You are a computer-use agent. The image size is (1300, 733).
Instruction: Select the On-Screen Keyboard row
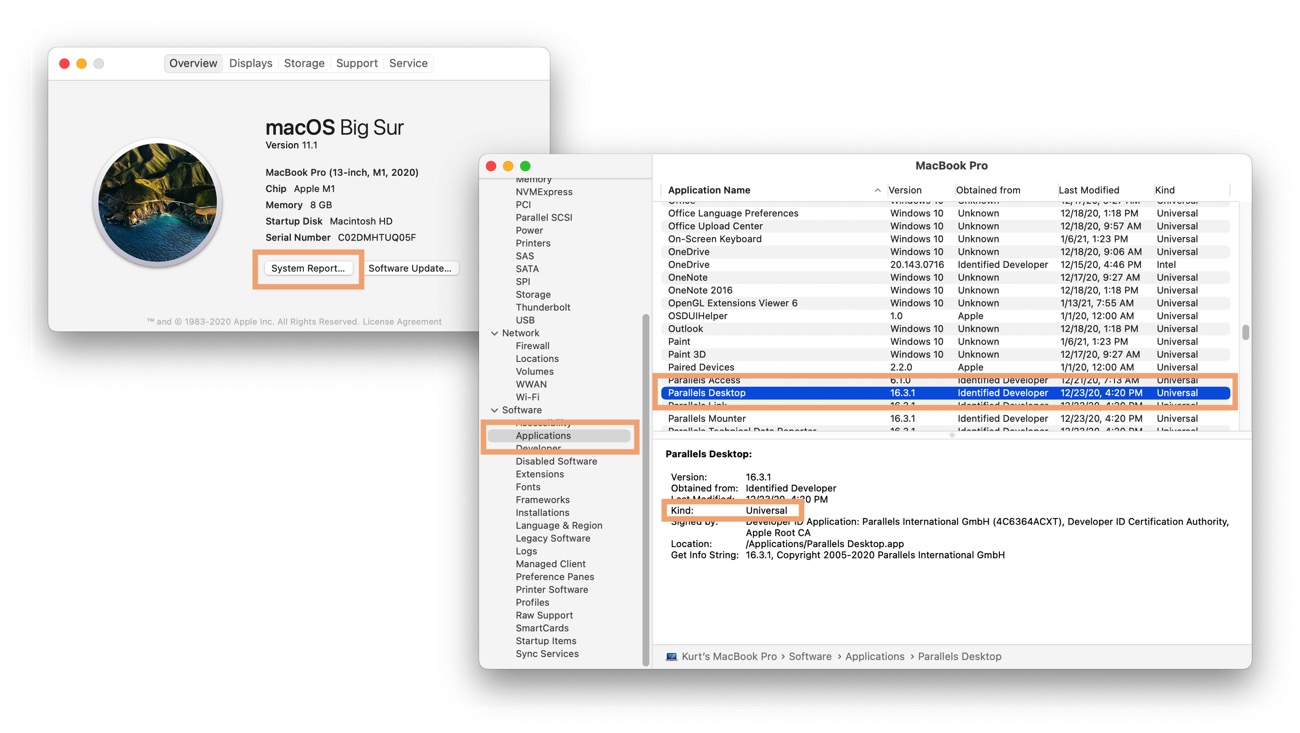point(945,239)
